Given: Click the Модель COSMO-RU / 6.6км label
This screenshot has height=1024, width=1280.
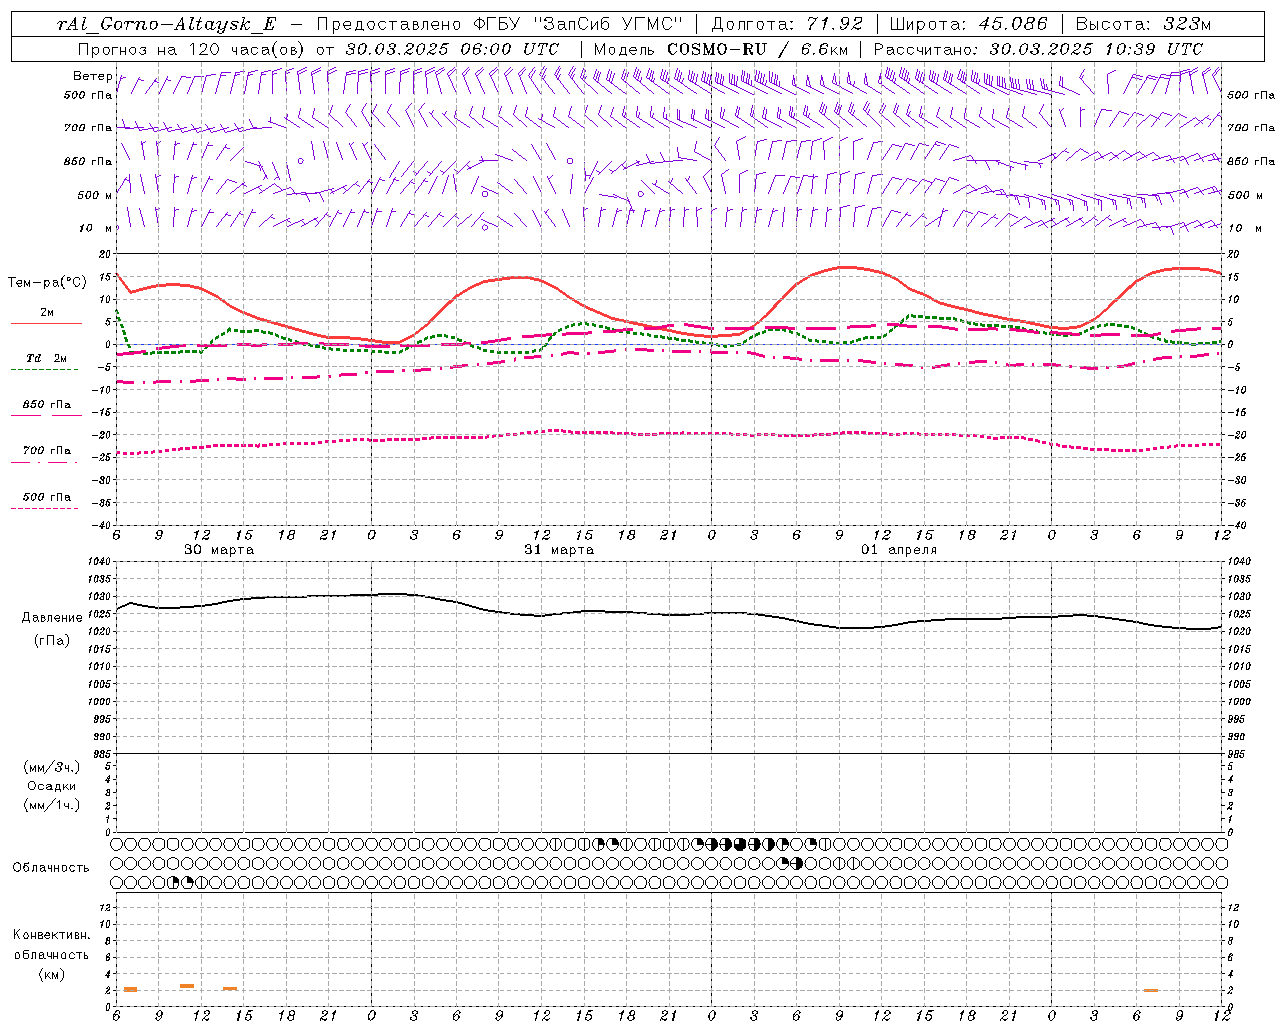Looking at the screenshot, I should [721, 49].
